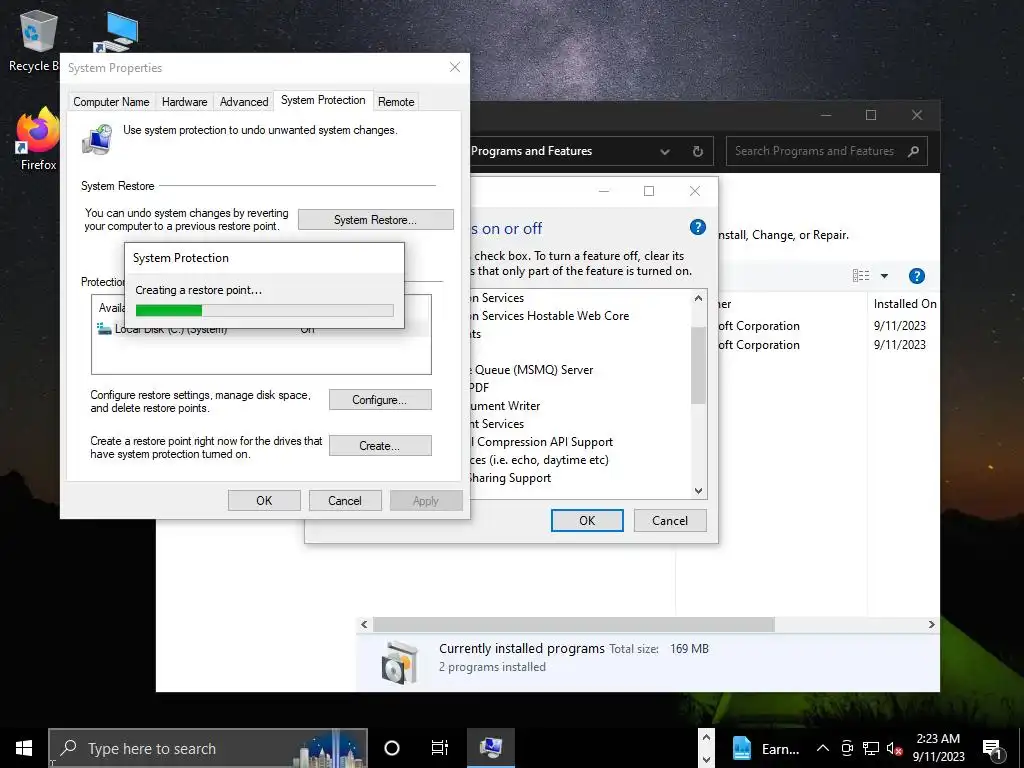Click Cancel in Windows Features dialog
The image size is (1024, 768).
(670, 520)
